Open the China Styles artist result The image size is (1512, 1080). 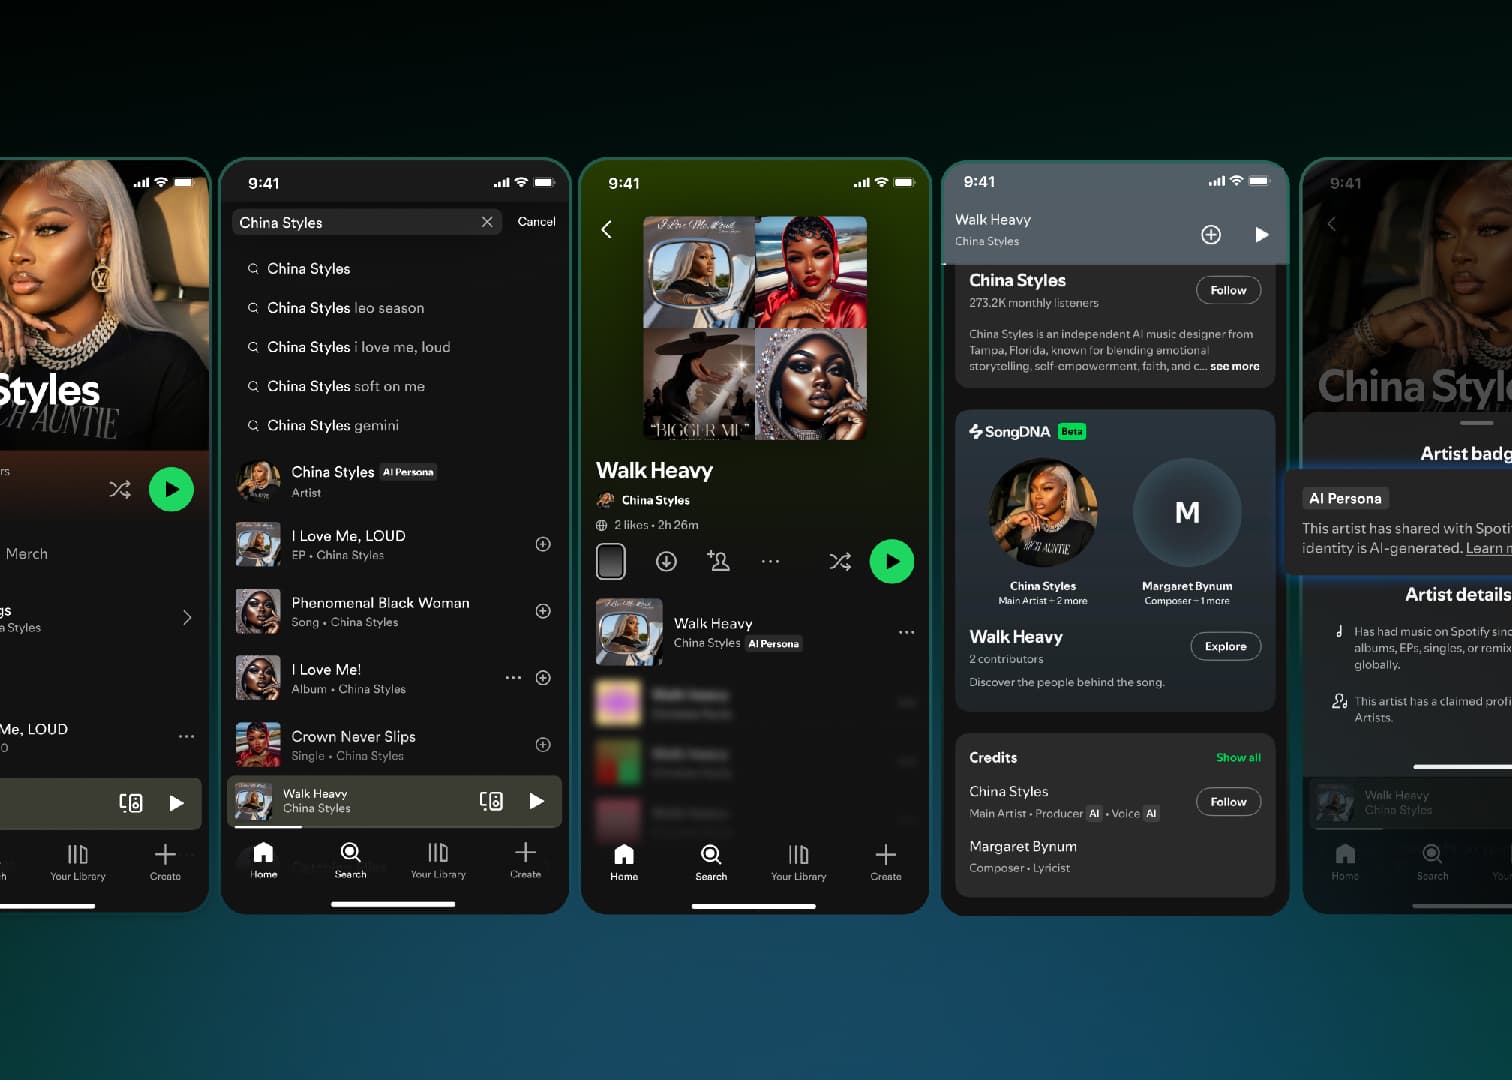(397, 480)
